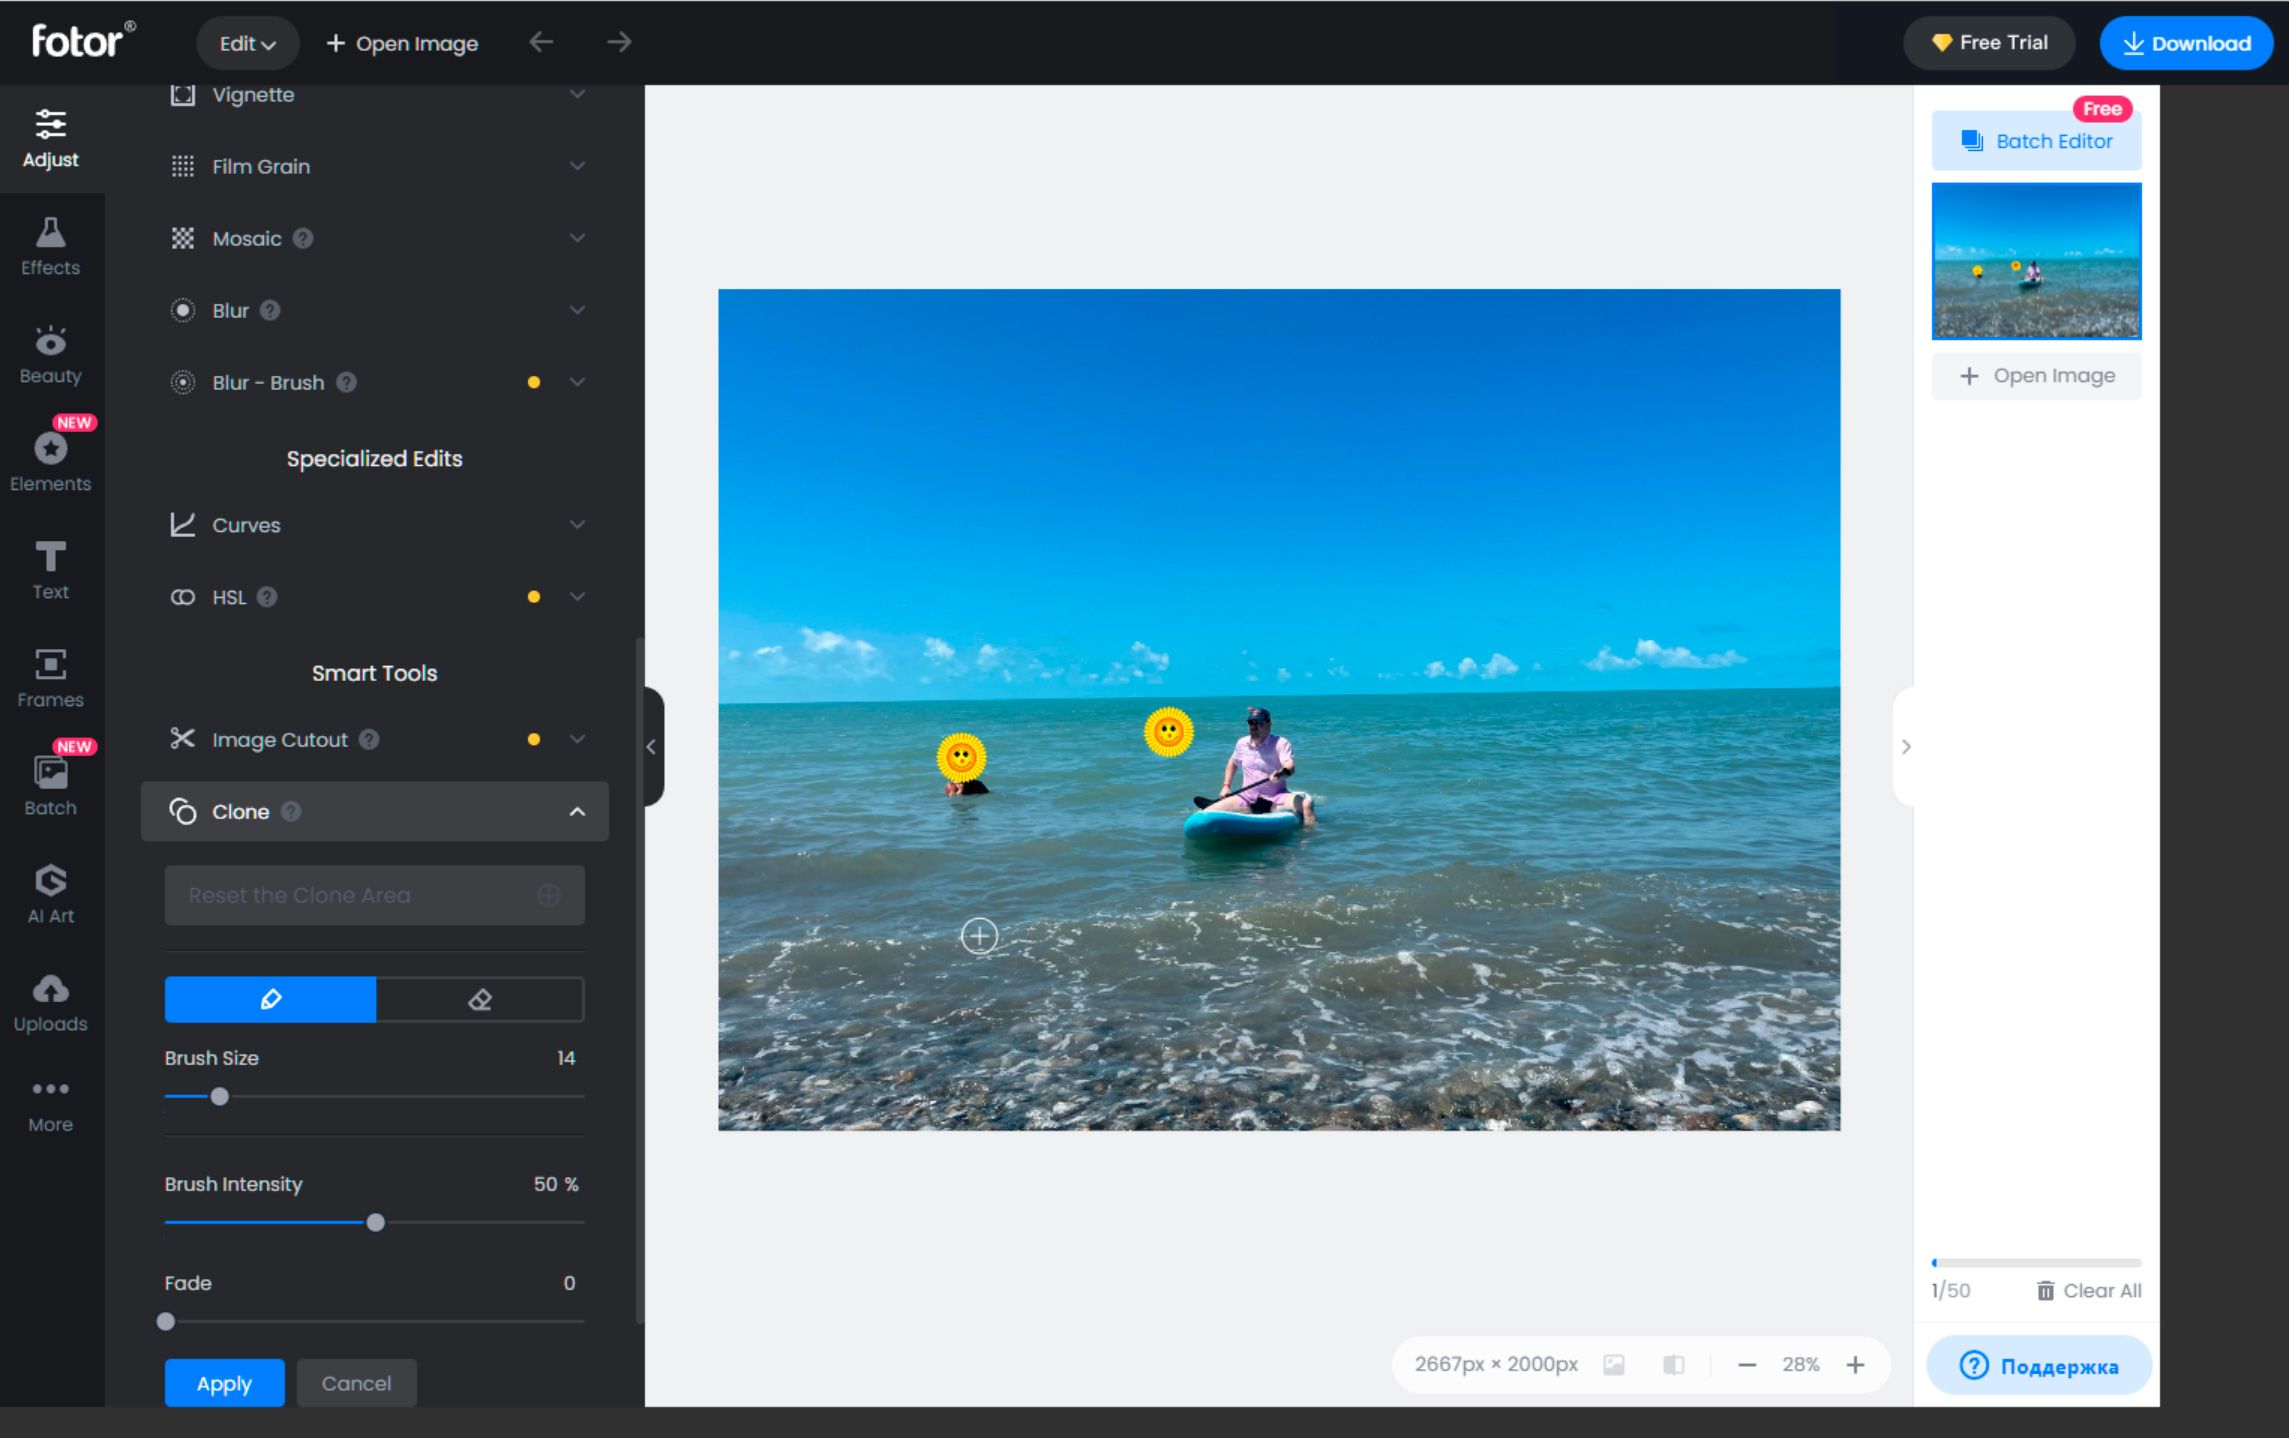Toggle the Clone brush draw mode
Screen dimensions: 2289x1438
[x=270, y=999]
